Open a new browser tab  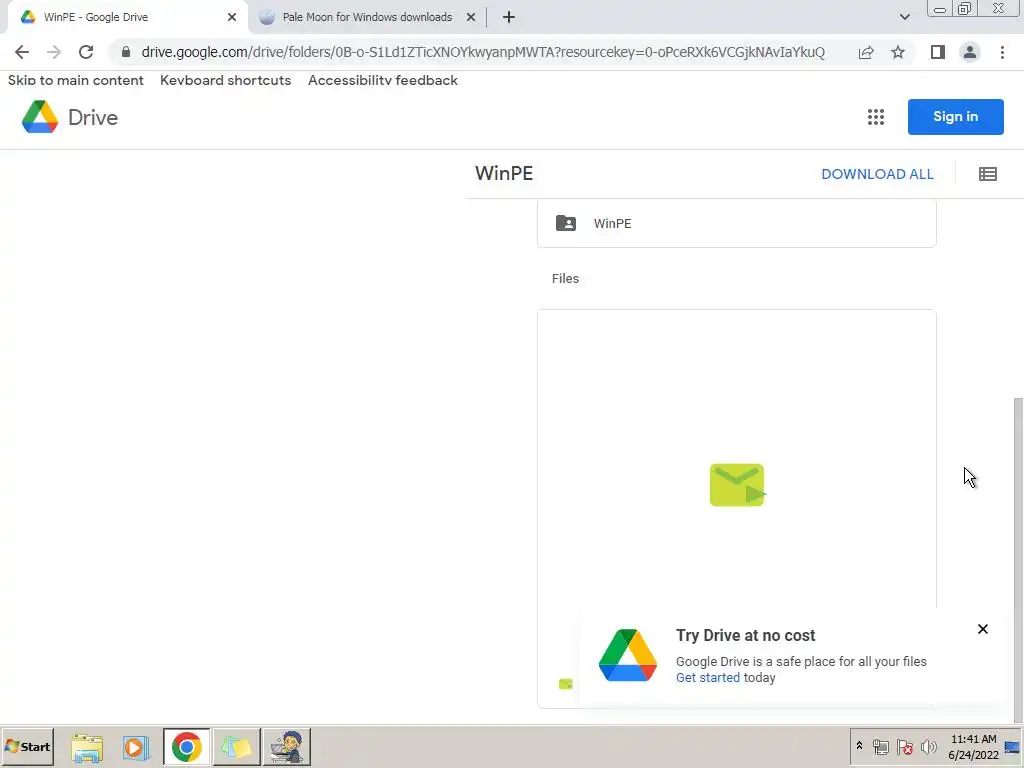pyautogui.click(x=509, y=18)
